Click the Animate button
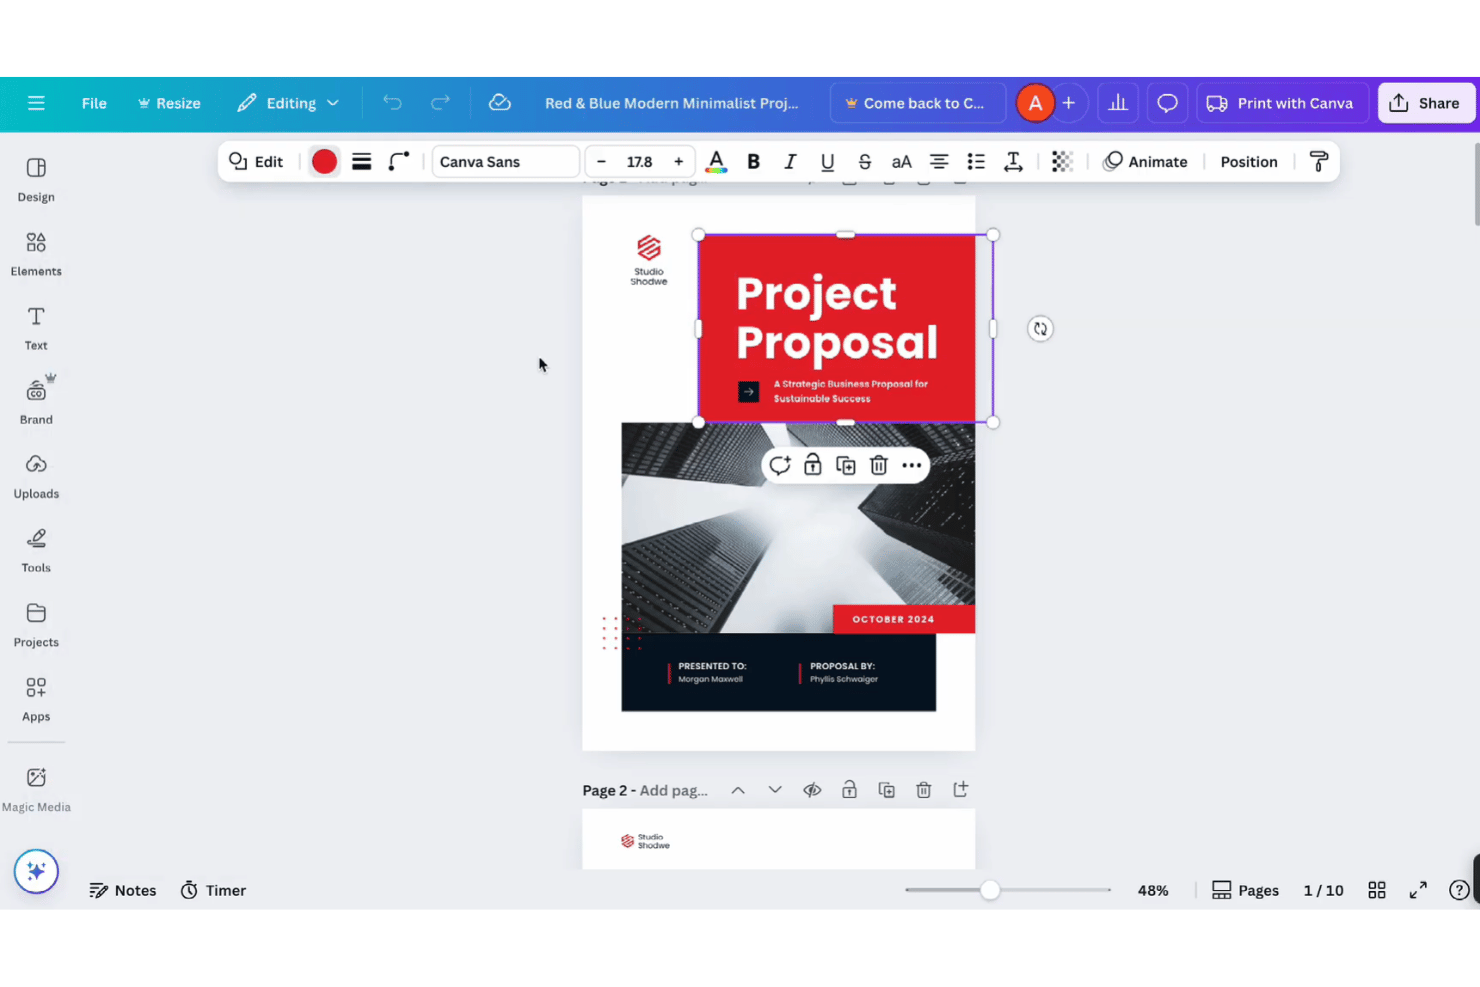 click(1145, 161)
